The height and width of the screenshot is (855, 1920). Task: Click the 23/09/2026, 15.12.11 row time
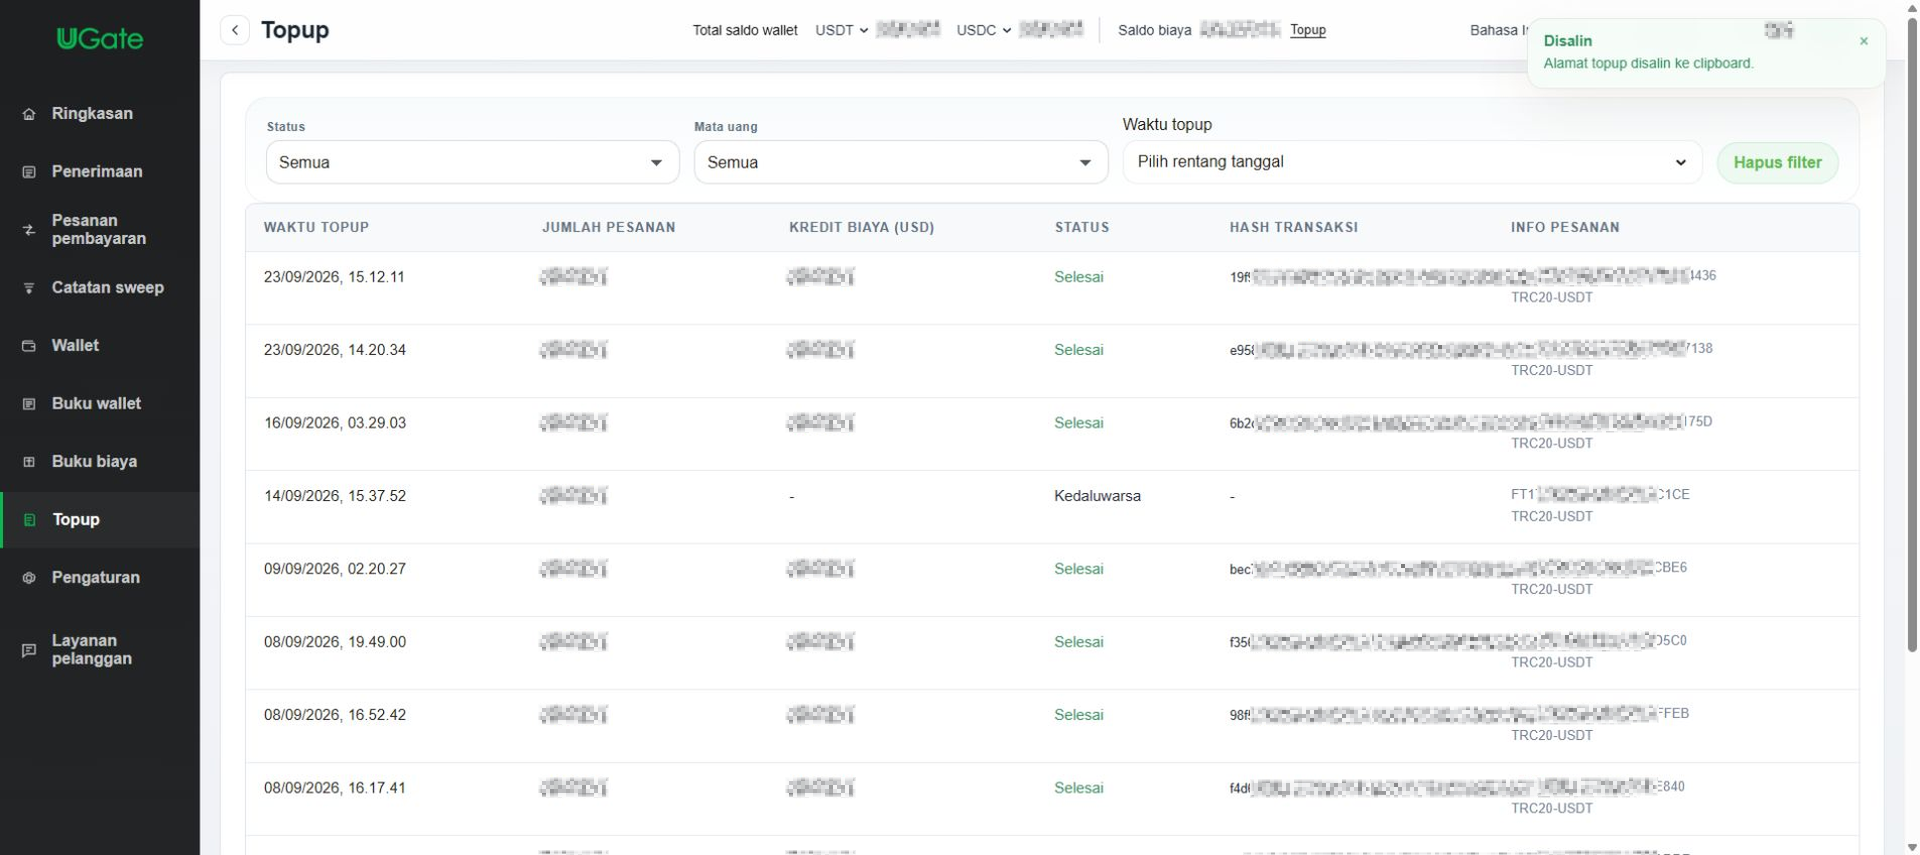pyautogui.click(x=334, y=277)
